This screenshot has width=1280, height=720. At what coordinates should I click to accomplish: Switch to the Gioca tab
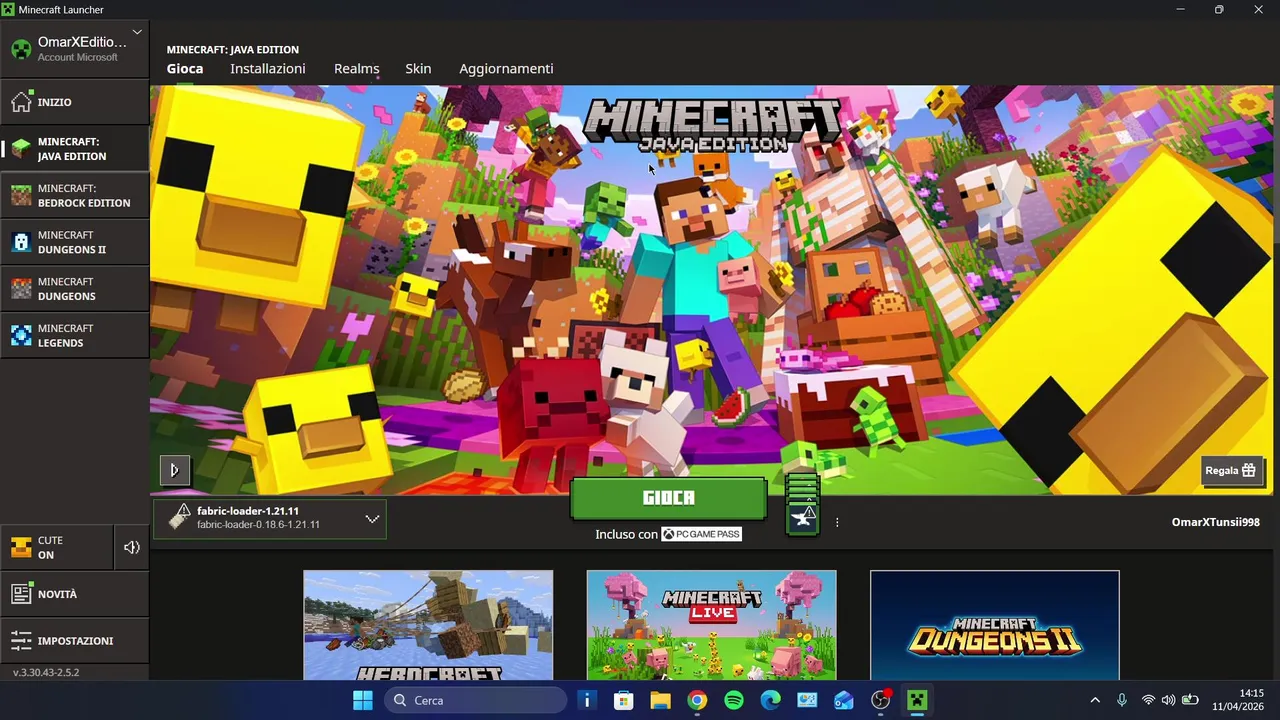tap(185, 69)
